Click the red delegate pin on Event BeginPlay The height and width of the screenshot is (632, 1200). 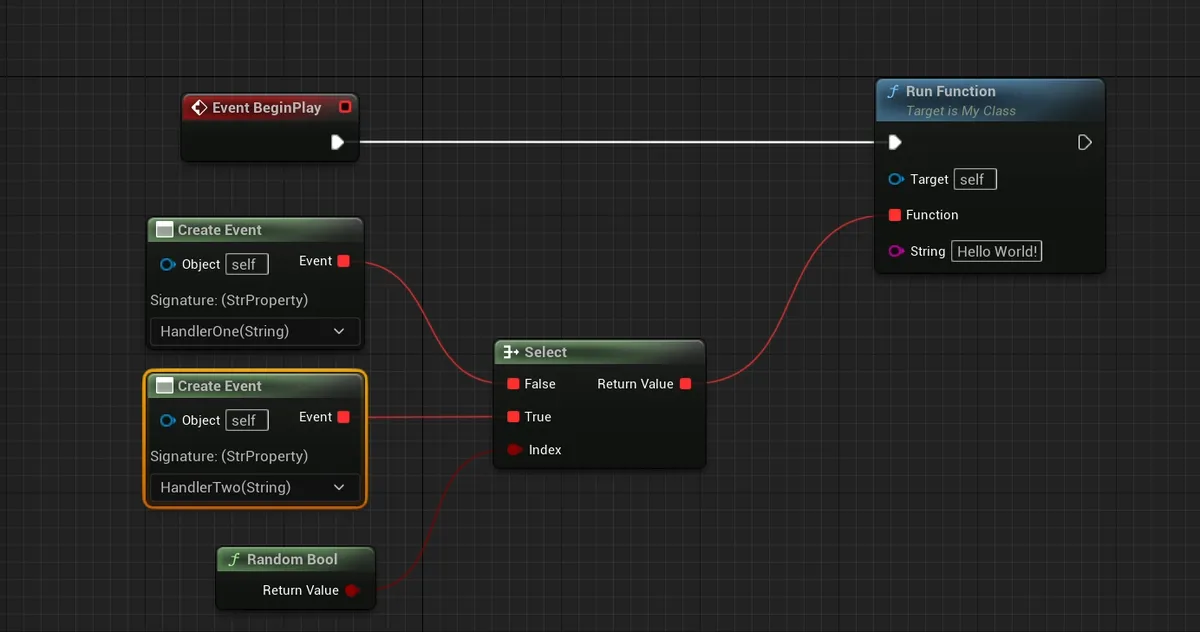coord(345,107)
